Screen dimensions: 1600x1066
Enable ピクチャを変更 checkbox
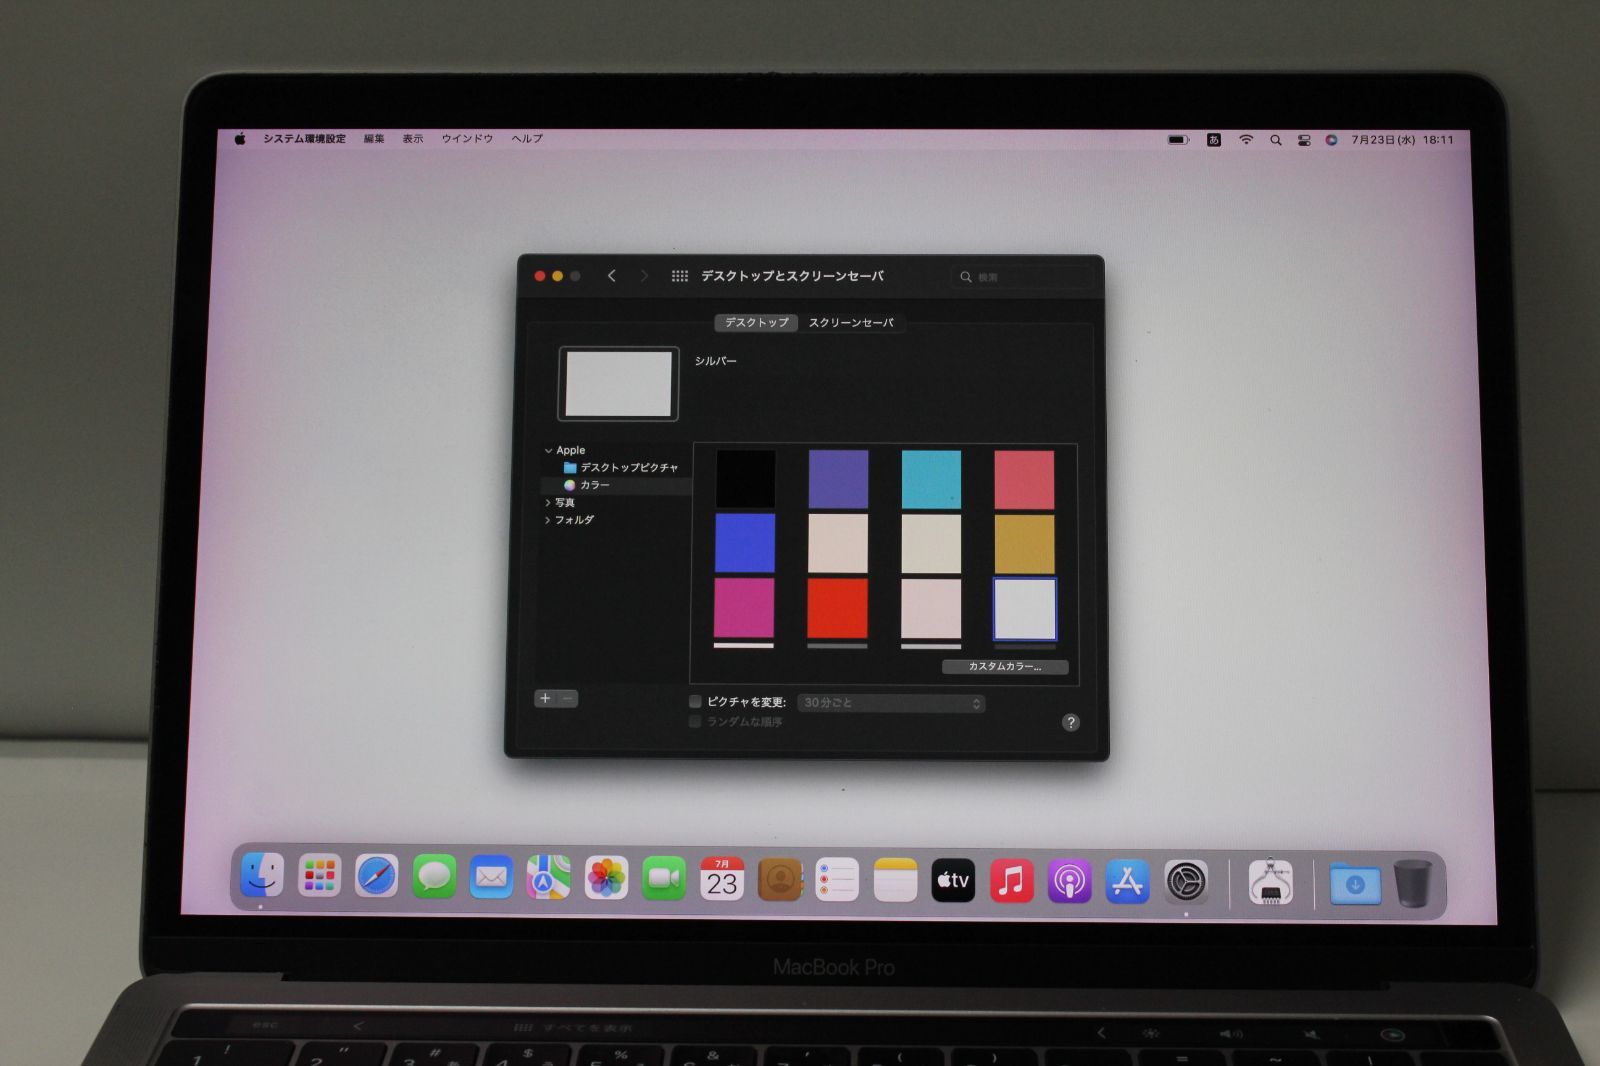coord(695,702)
